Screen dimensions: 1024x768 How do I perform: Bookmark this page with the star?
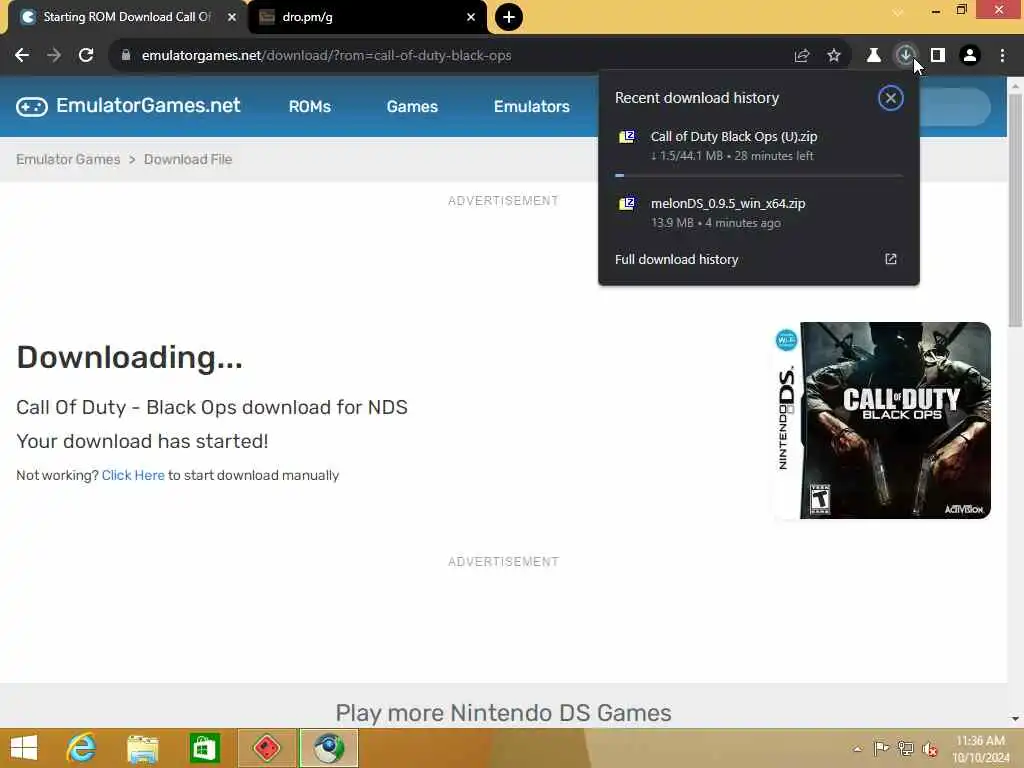click(x=834, y=56)
